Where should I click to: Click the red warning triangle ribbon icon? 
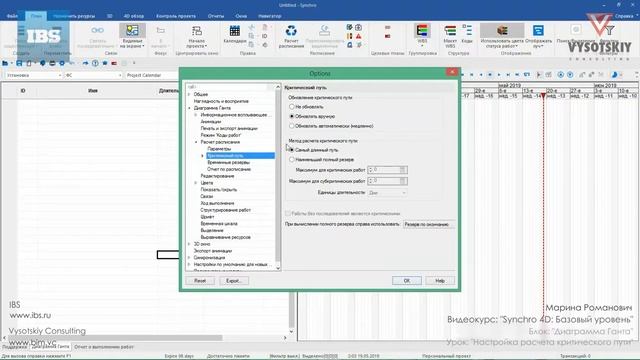click(x=358, y=36)
